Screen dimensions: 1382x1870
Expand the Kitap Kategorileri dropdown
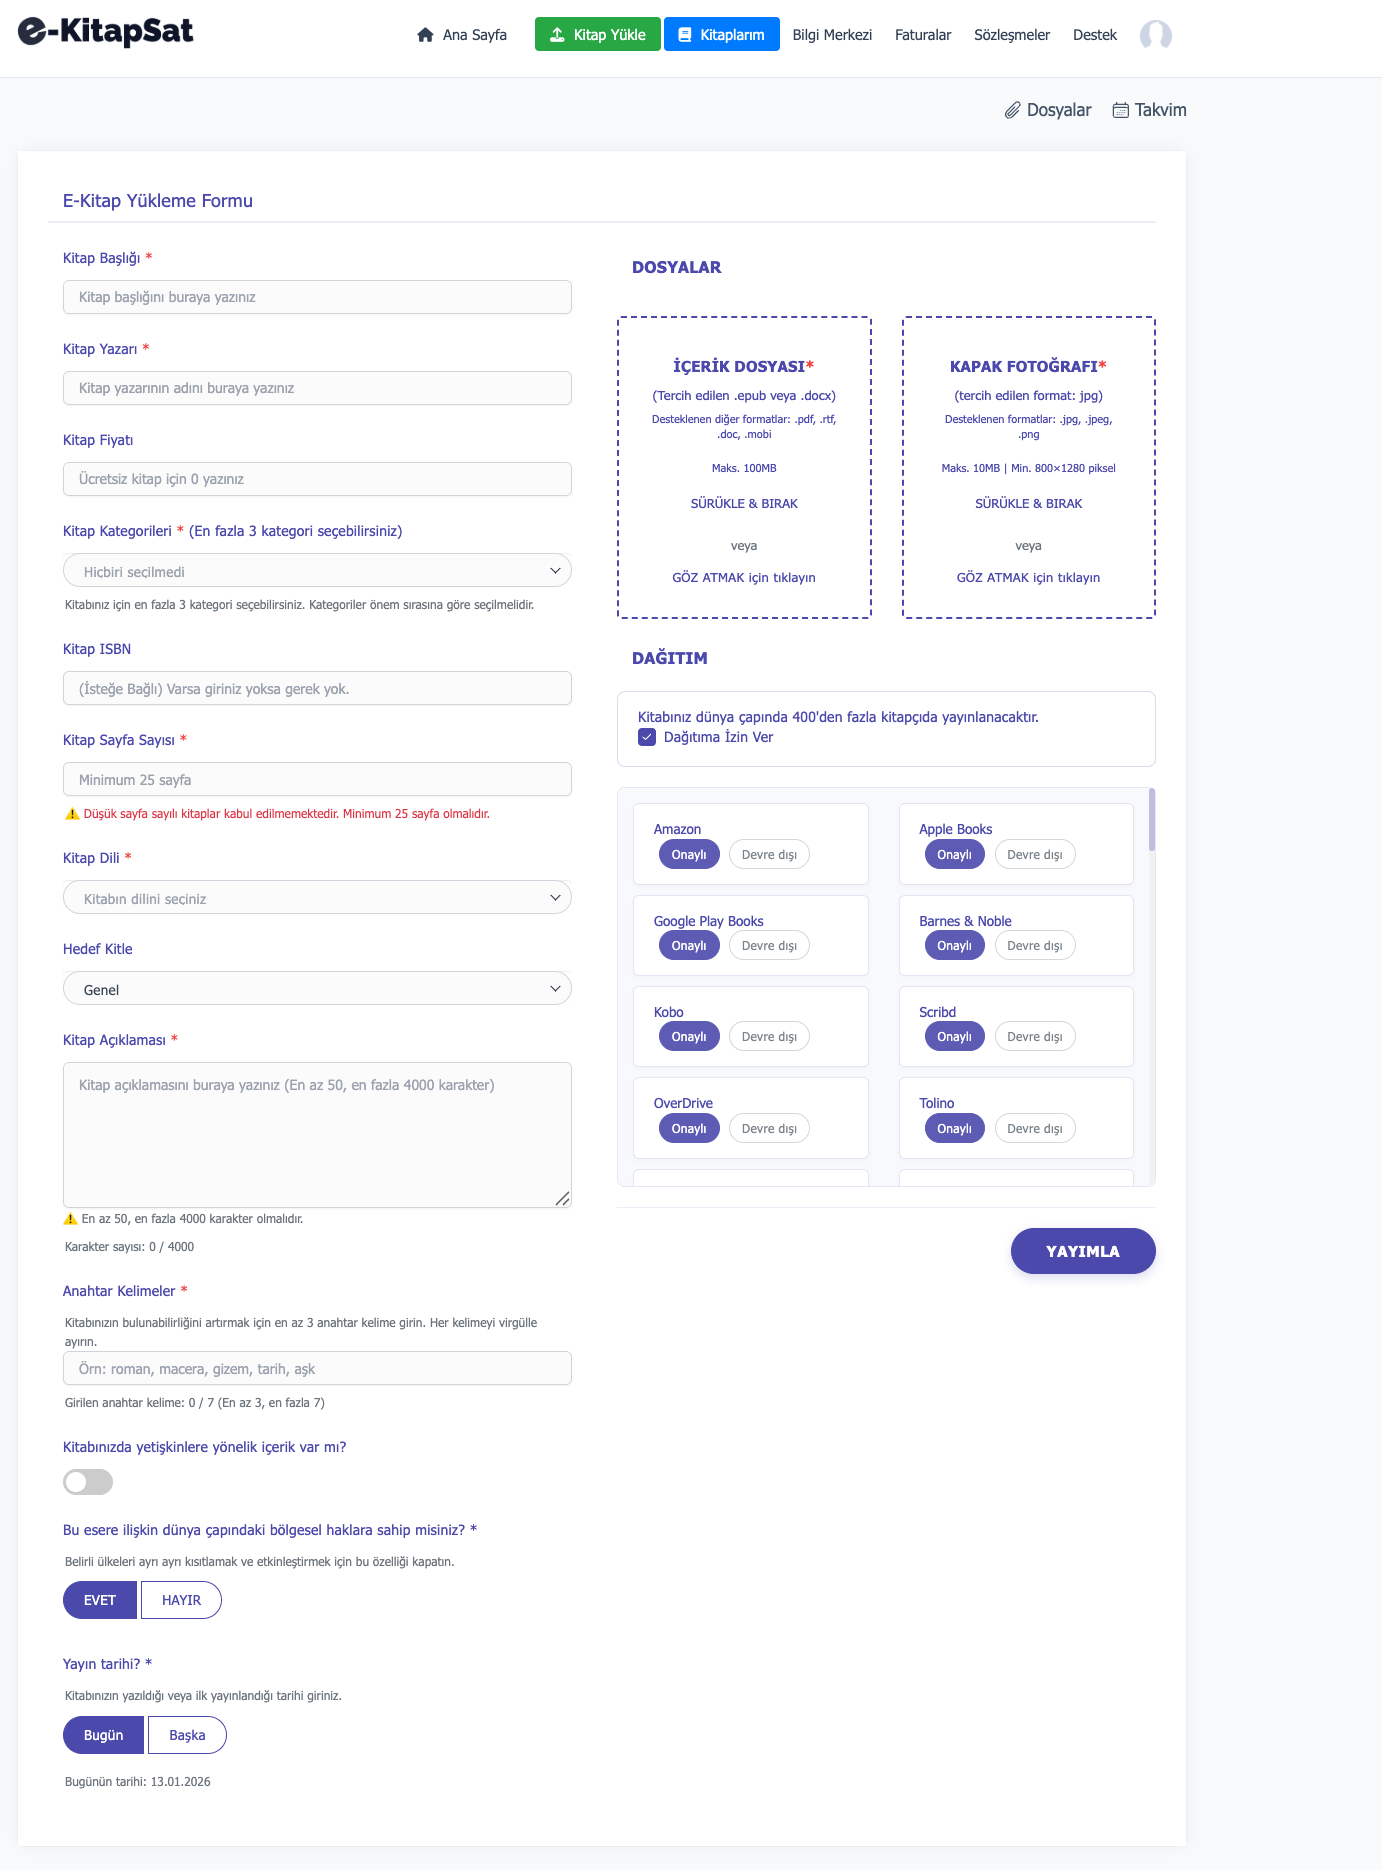pyautogui.click(x=317, y=571)
